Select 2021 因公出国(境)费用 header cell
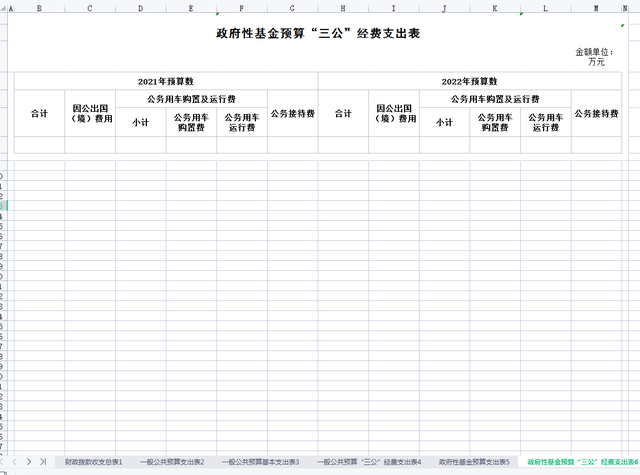 [x=90, y=113]
